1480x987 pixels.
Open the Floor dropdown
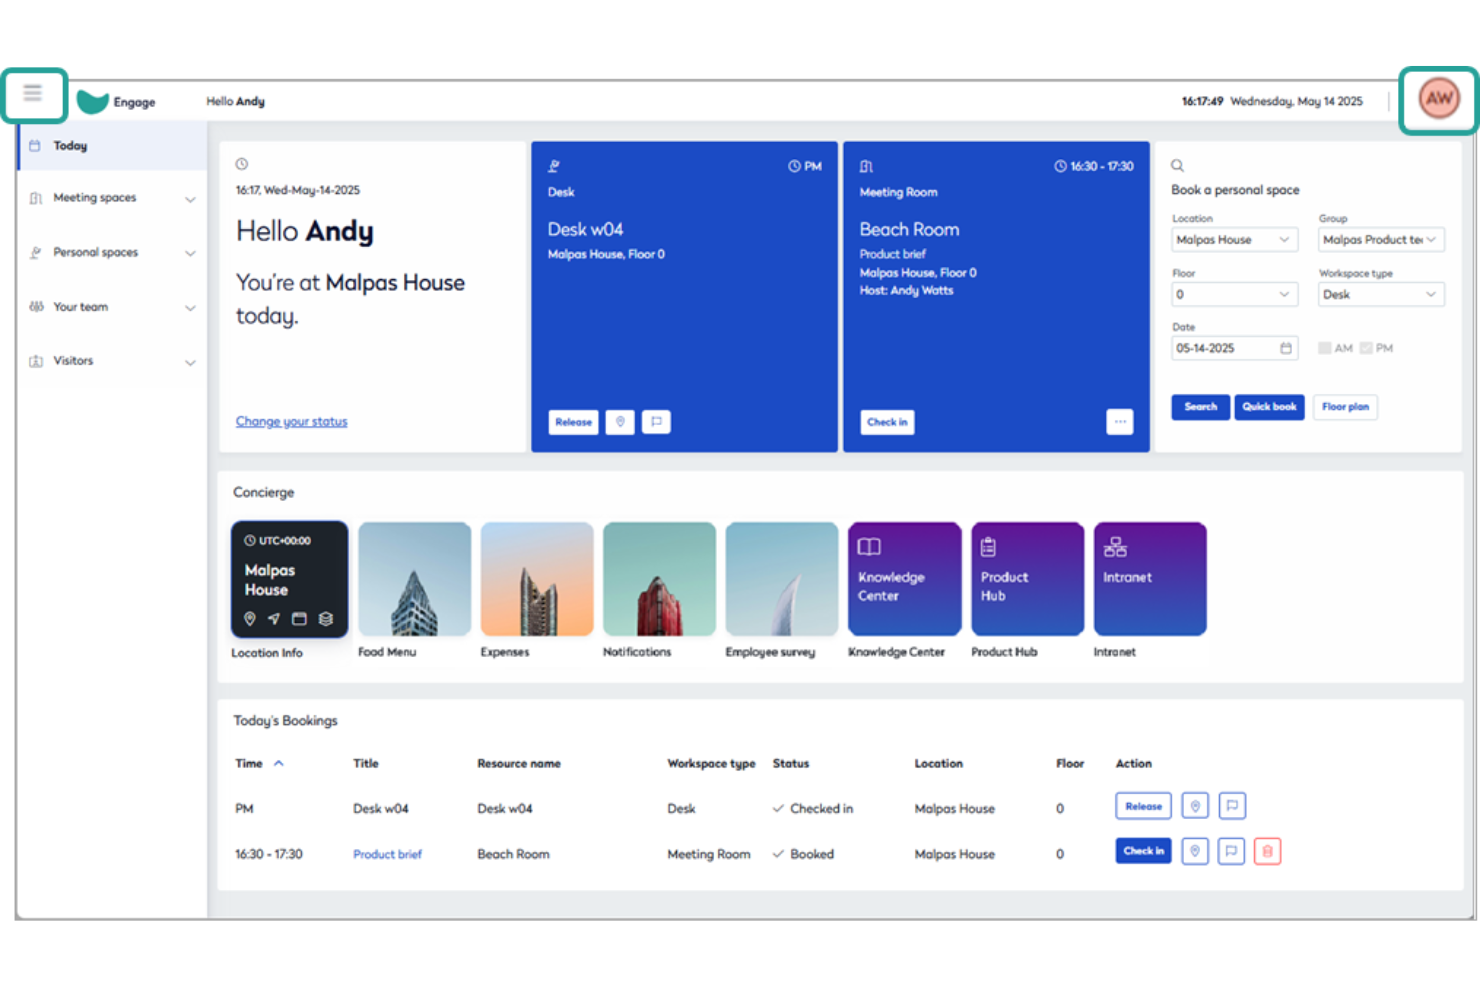coord(1234,295)
